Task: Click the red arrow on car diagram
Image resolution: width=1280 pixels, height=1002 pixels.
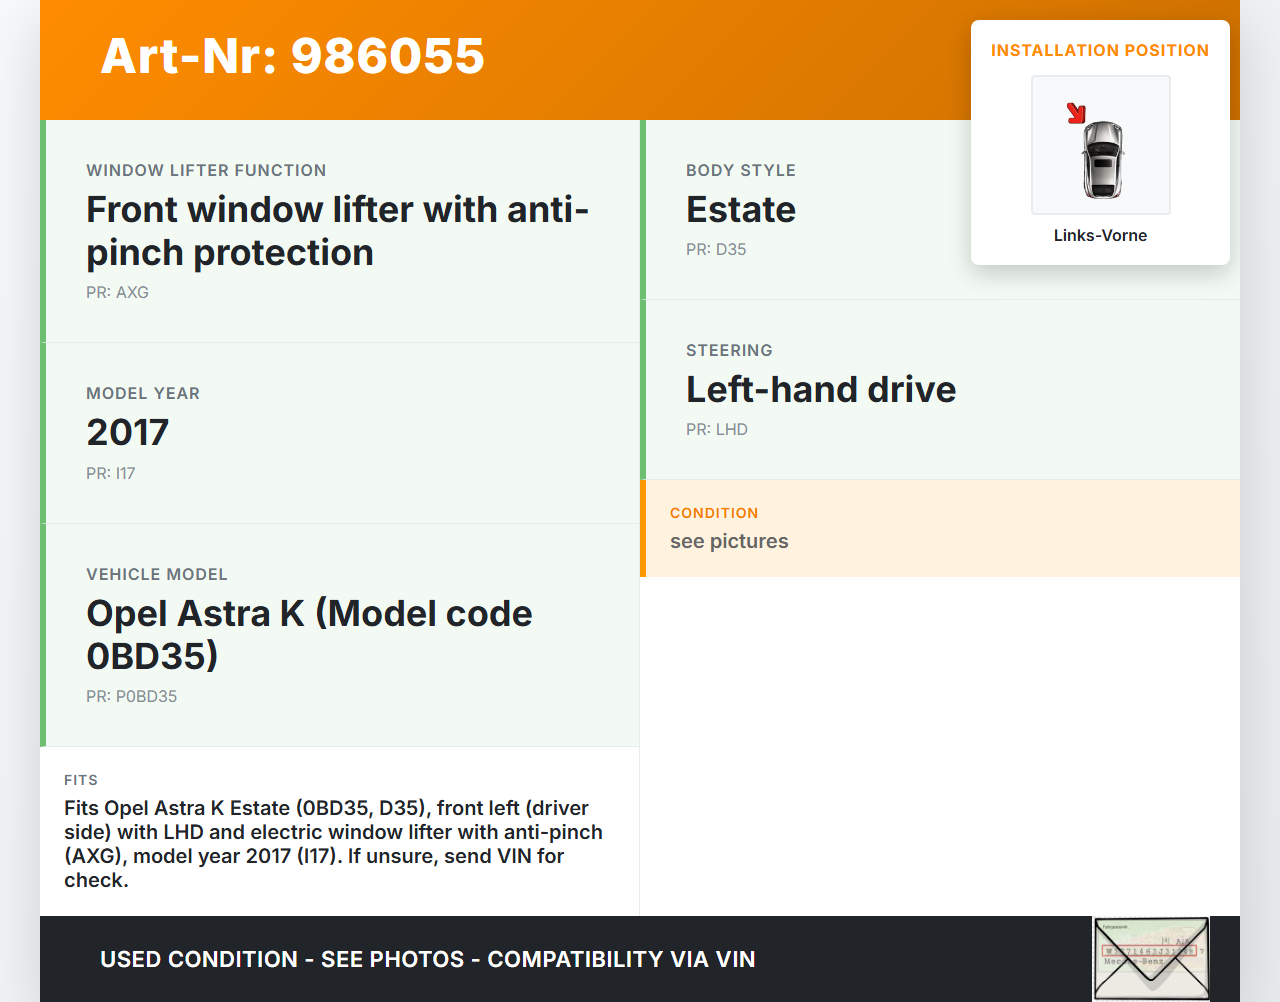Action: [1076, 113]
